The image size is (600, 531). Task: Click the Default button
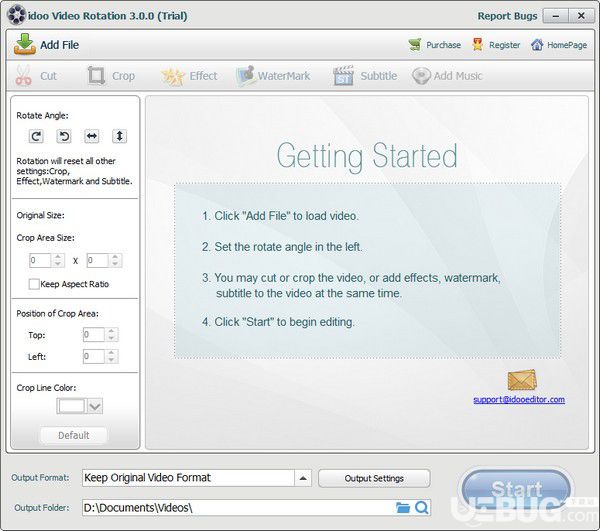[x=73, y=435]
